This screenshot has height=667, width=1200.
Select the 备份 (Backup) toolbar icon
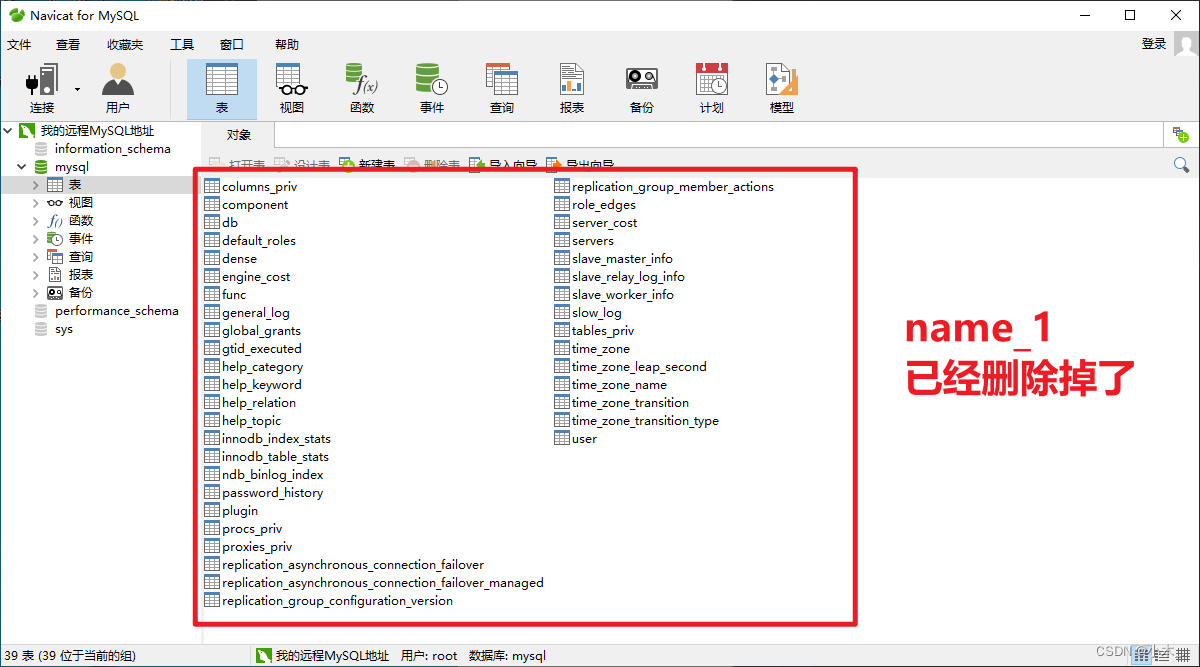point(641,87)
